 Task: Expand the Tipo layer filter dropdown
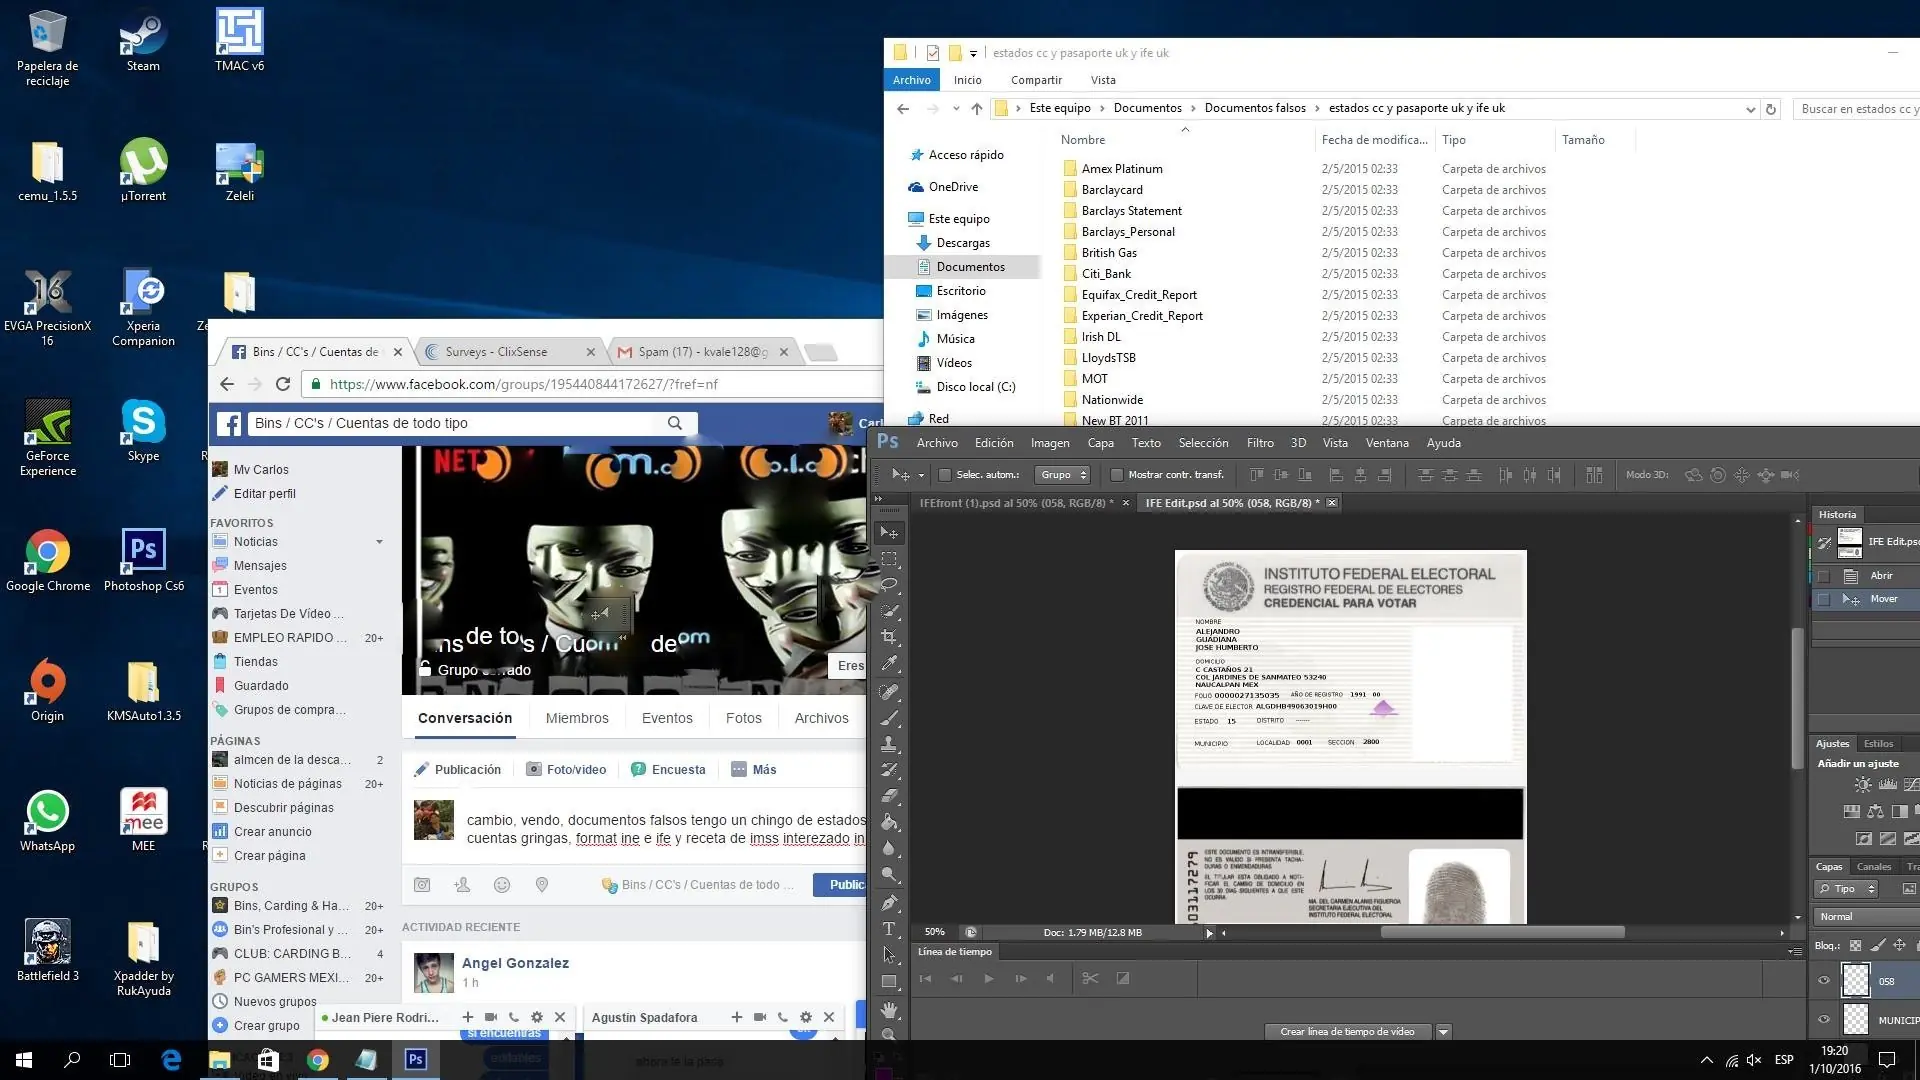[1847, 889]
